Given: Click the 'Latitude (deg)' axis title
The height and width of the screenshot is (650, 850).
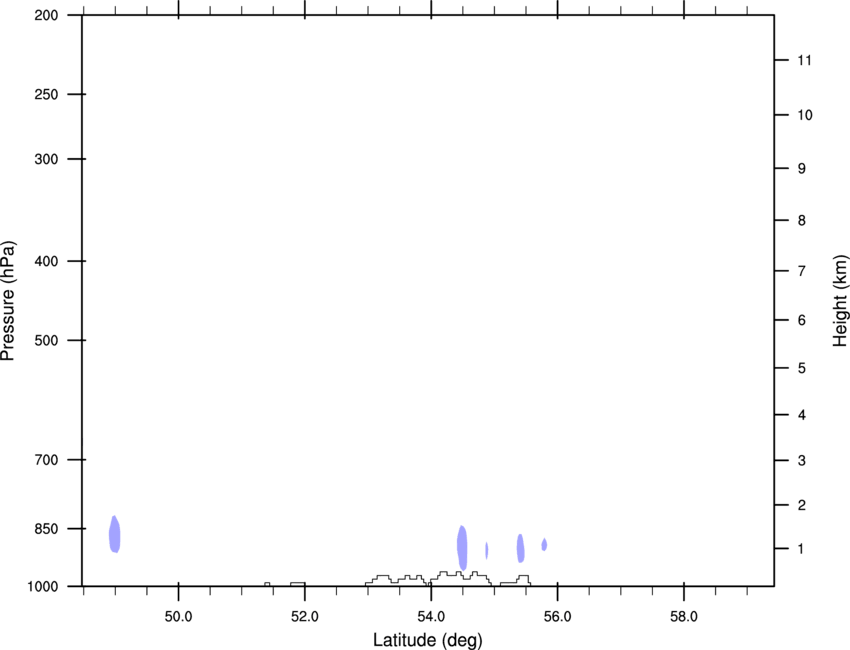Looking at the screenshot, I should tap(427, 640).
